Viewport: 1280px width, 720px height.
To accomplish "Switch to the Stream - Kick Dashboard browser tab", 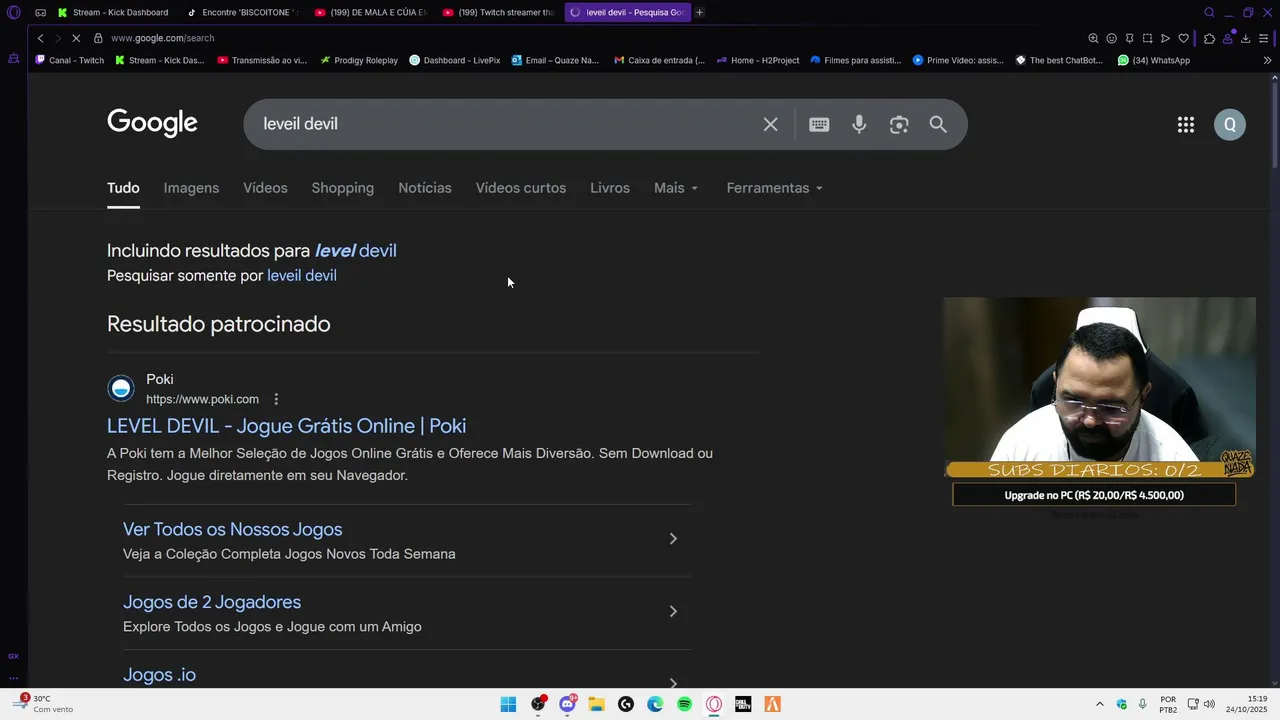I will pyautogui.click(x=113, y=12).
